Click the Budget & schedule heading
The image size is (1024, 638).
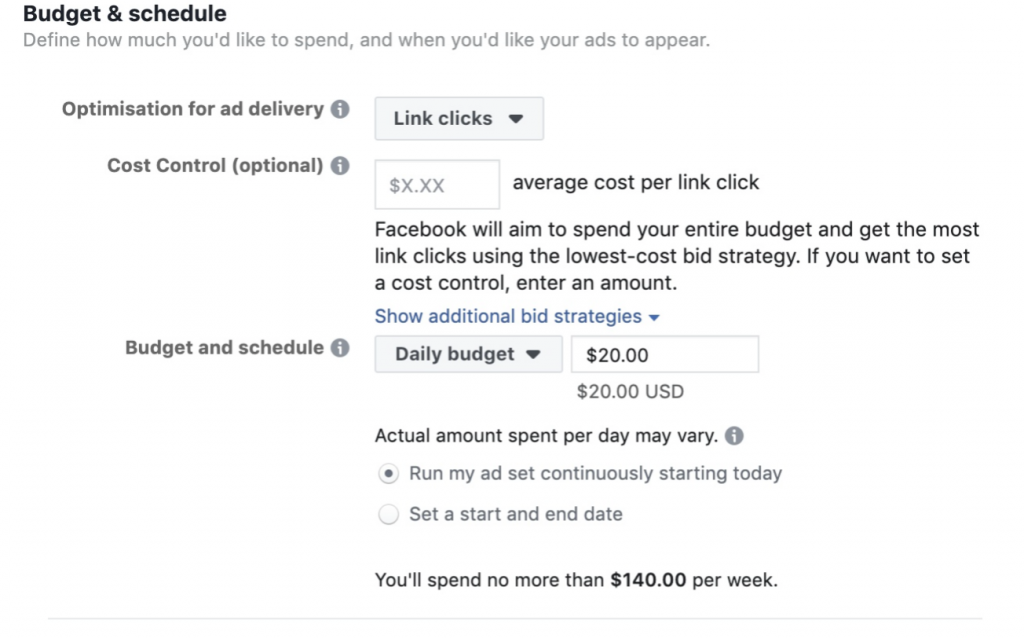(x=125, y=13)
